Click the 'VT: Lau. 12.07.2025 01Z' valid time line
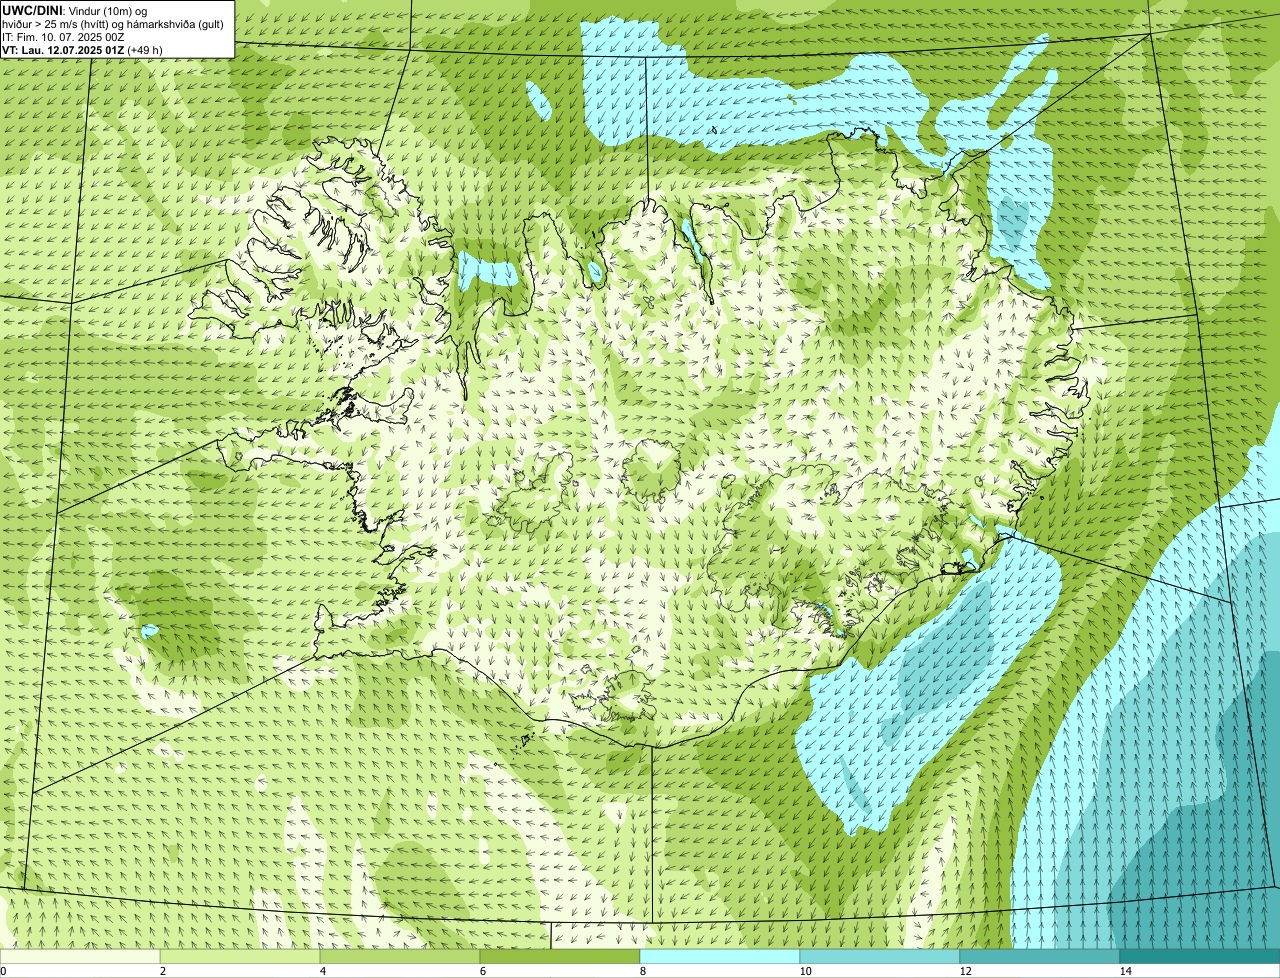Image resolution: width=1280 pixels, height=978 pixels. coord(63,49)
